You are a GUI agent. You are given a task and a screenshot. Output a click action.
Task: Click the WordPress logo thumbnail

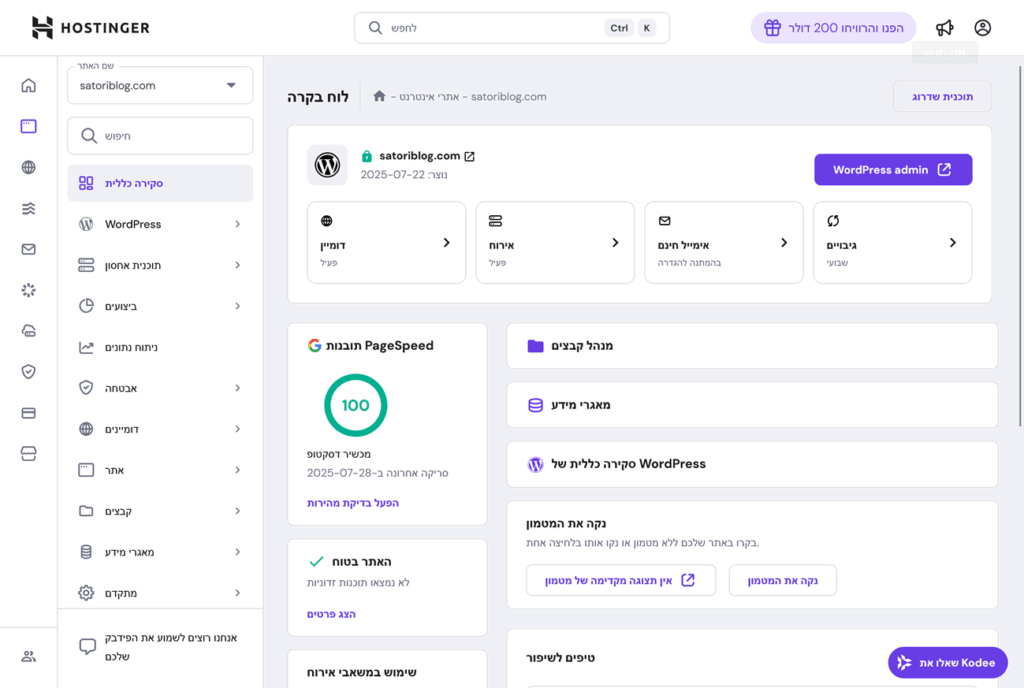click(327, 165)
